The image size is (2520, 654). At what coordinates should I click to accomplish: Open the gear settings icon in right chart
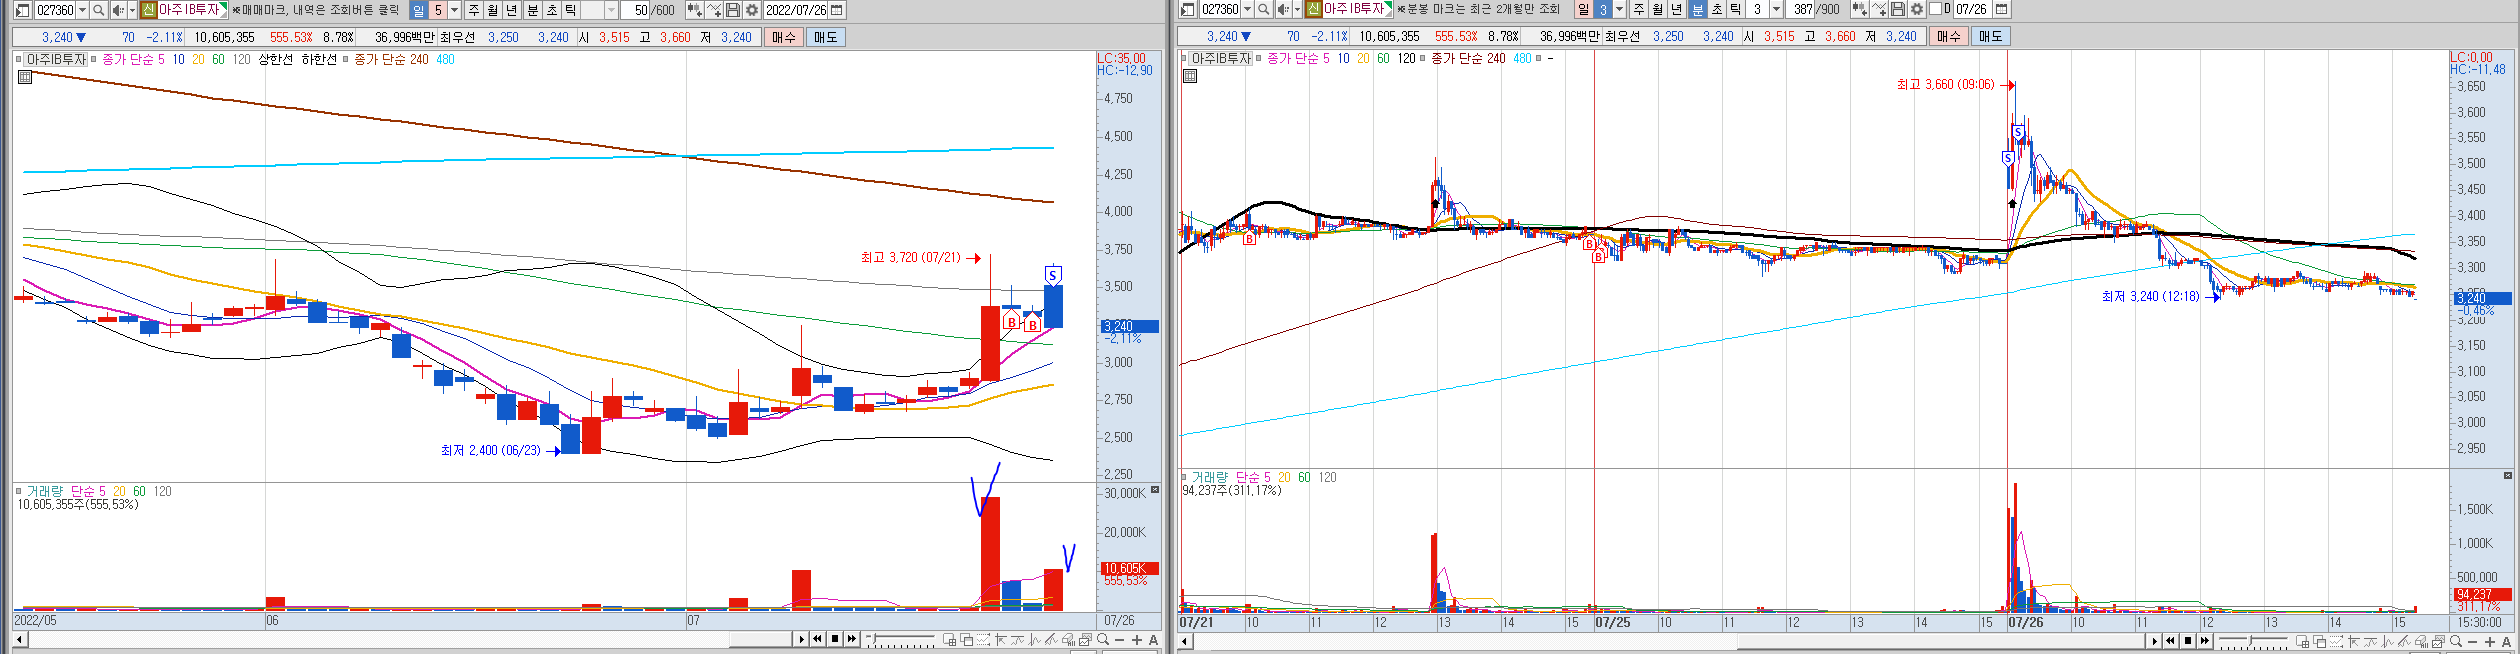click(1916, 9)
